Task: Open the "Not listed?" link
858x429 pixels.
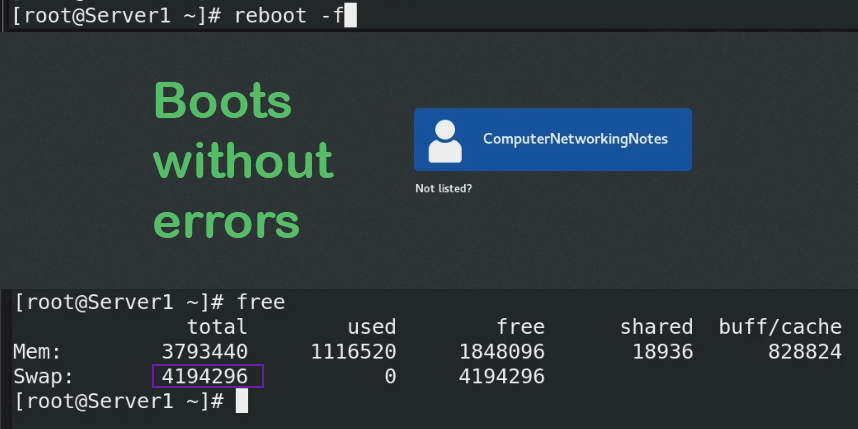Action: click(x=443, y=189)
